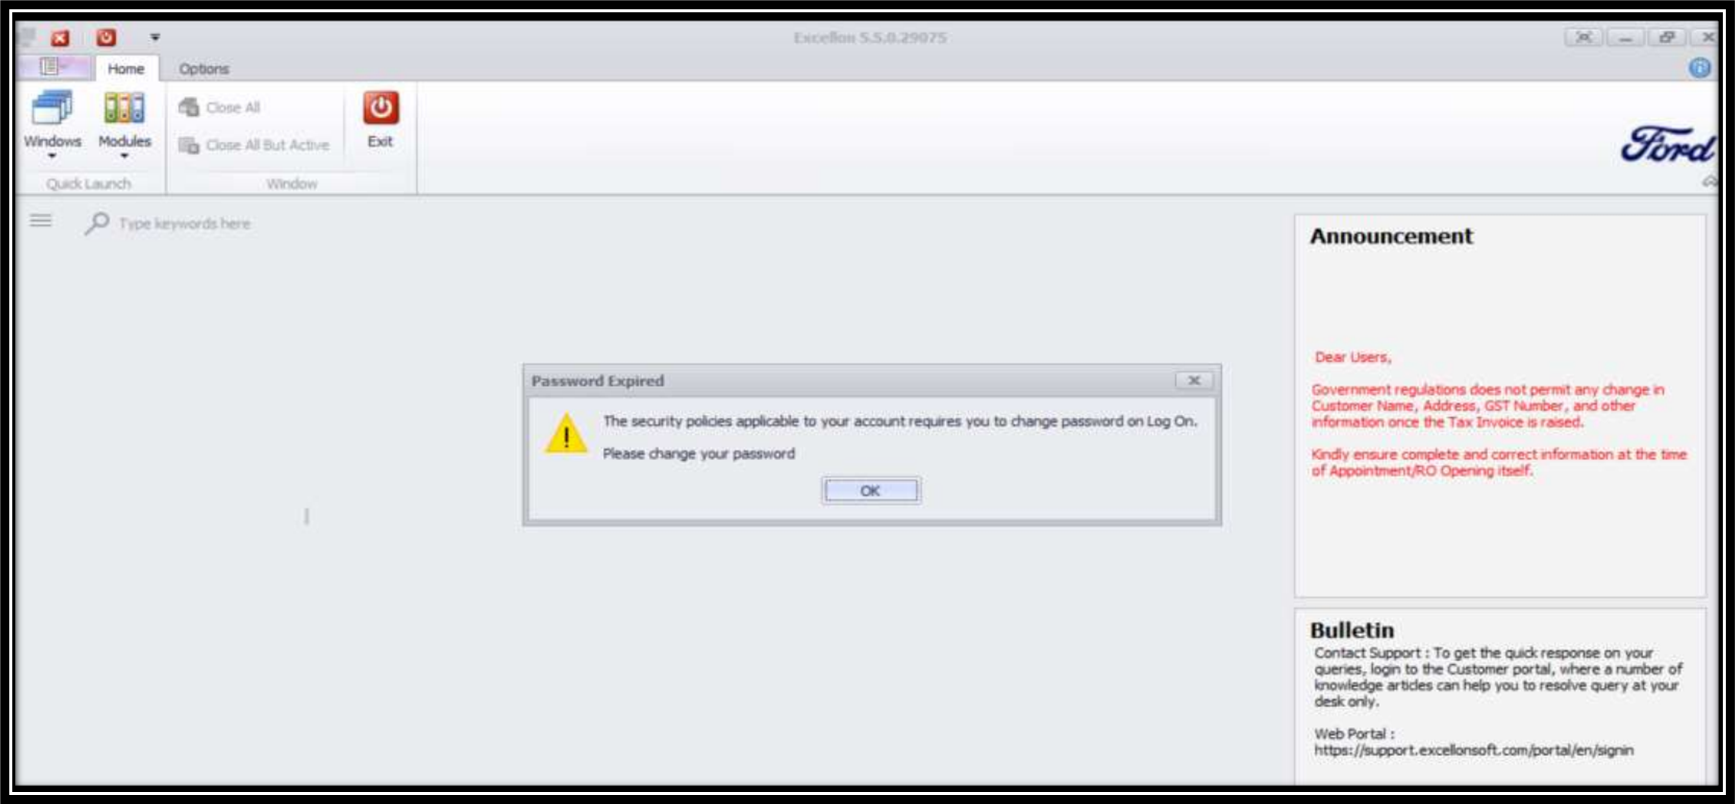Click the search magnifier icon
The image size is (1735, 804).
97,223
